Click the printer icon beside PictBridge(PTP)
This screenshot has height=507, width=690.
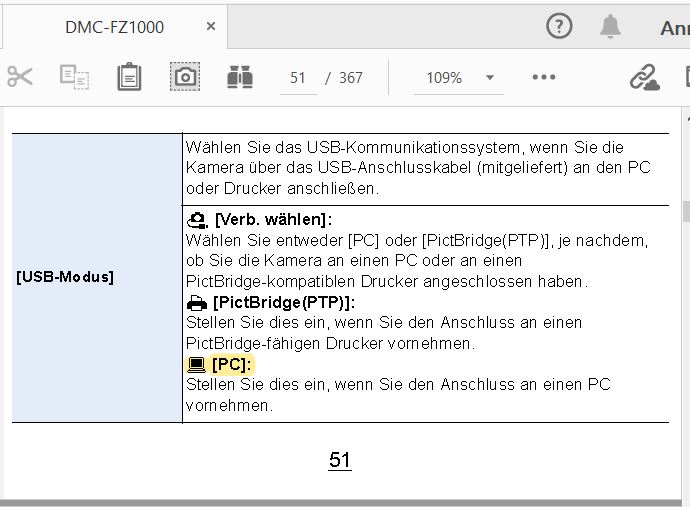[197, 303]
